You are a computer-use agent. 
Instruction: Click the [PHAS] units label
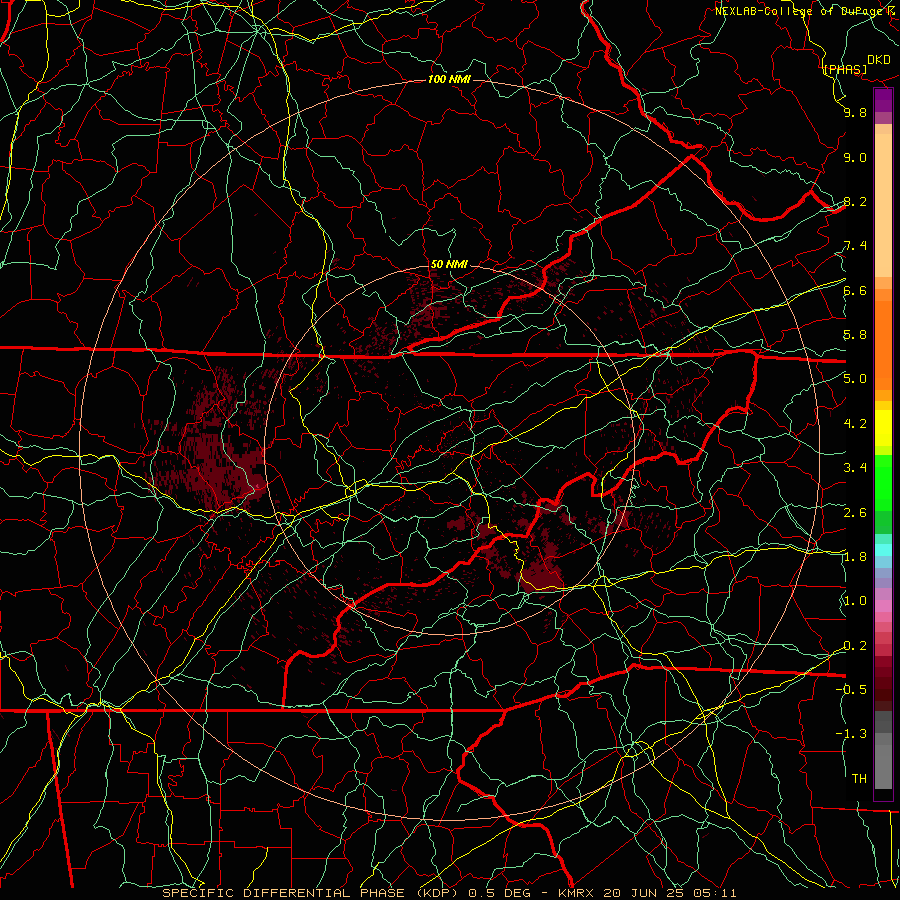coord(845,69)
